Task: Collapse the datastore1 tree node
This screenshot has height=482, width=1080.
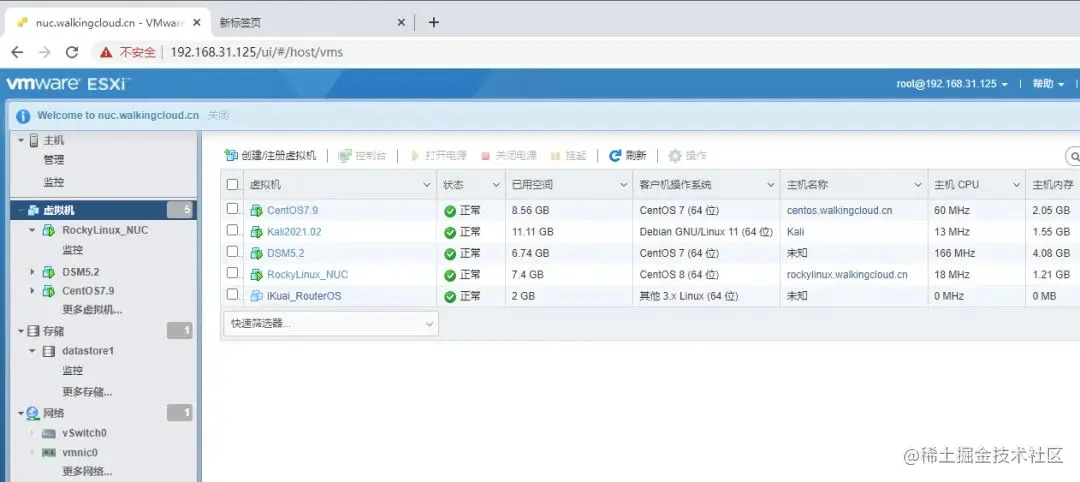Action: point(32,351)
